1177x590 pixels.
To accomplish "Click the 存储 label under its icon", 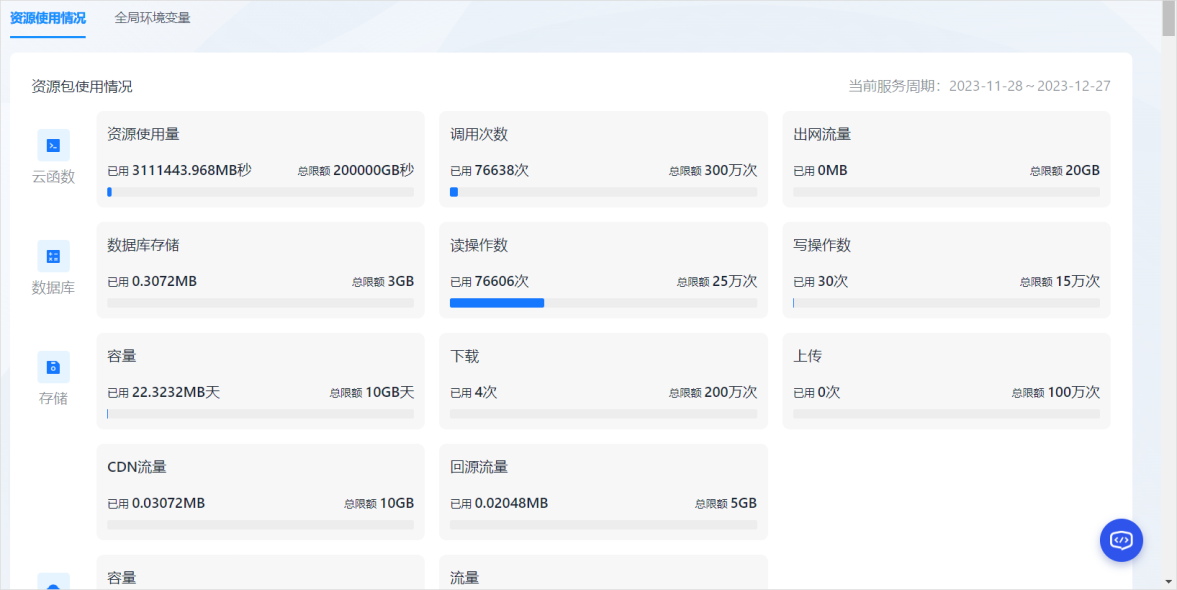I will 53,399.
